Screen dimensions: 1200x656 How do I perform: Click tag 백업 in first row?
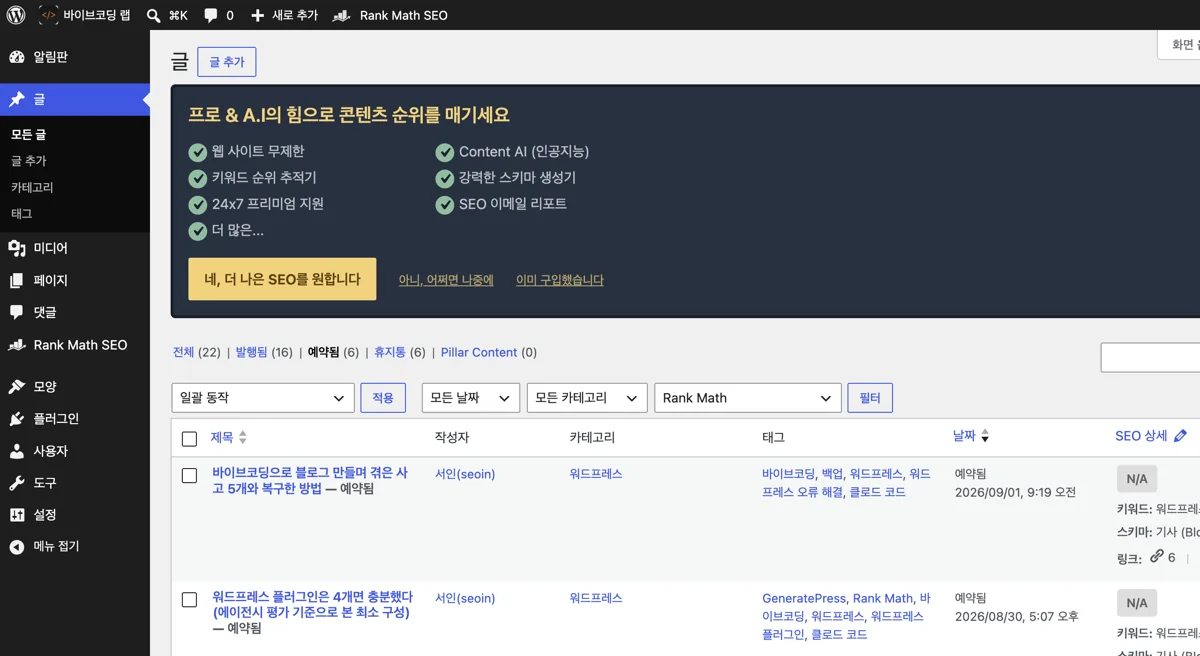coord(832,474)
